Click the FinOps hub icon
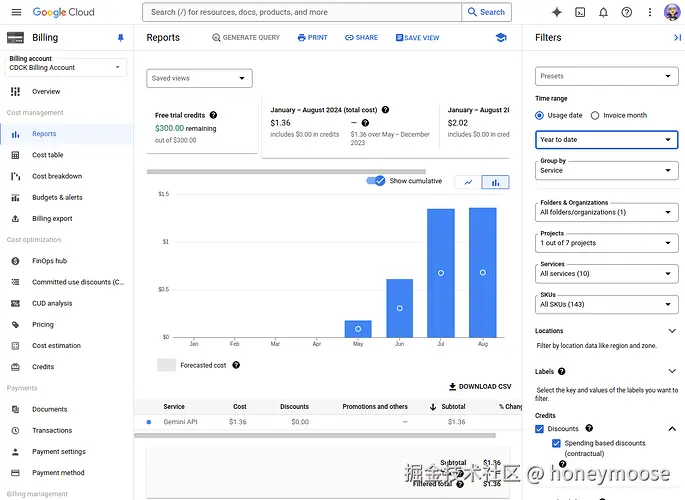The height and width of the screenshot is (500, 685). coord(15,261)
